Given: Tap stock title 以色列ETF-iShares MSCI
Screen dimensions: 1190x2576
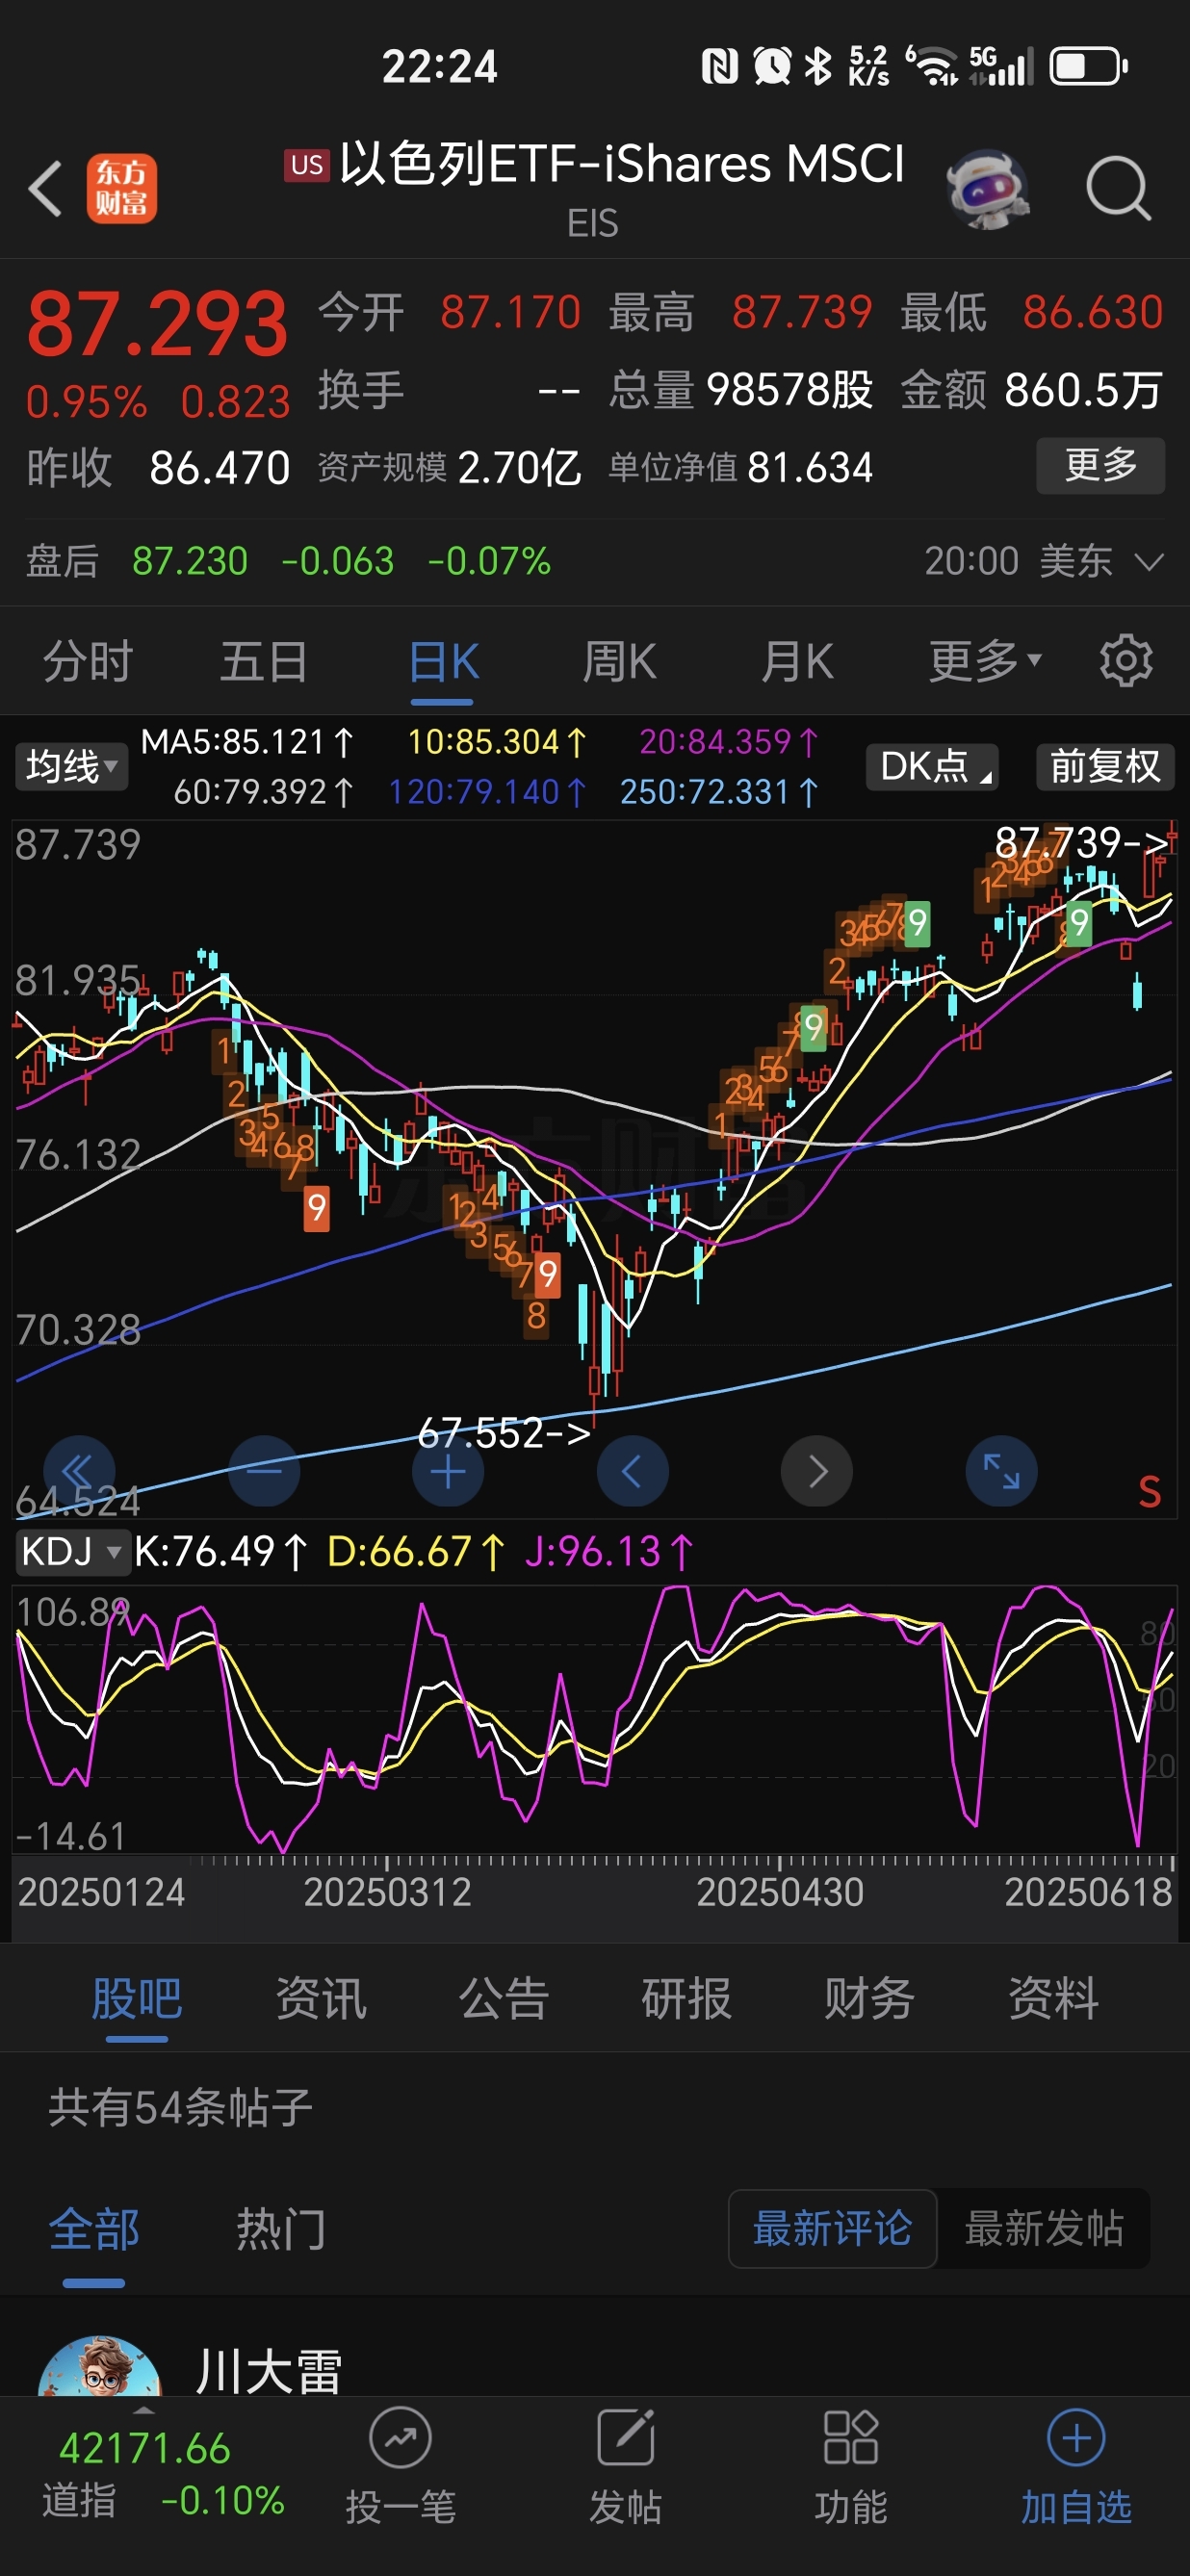Looking at the screenshot, I should 621,163.
